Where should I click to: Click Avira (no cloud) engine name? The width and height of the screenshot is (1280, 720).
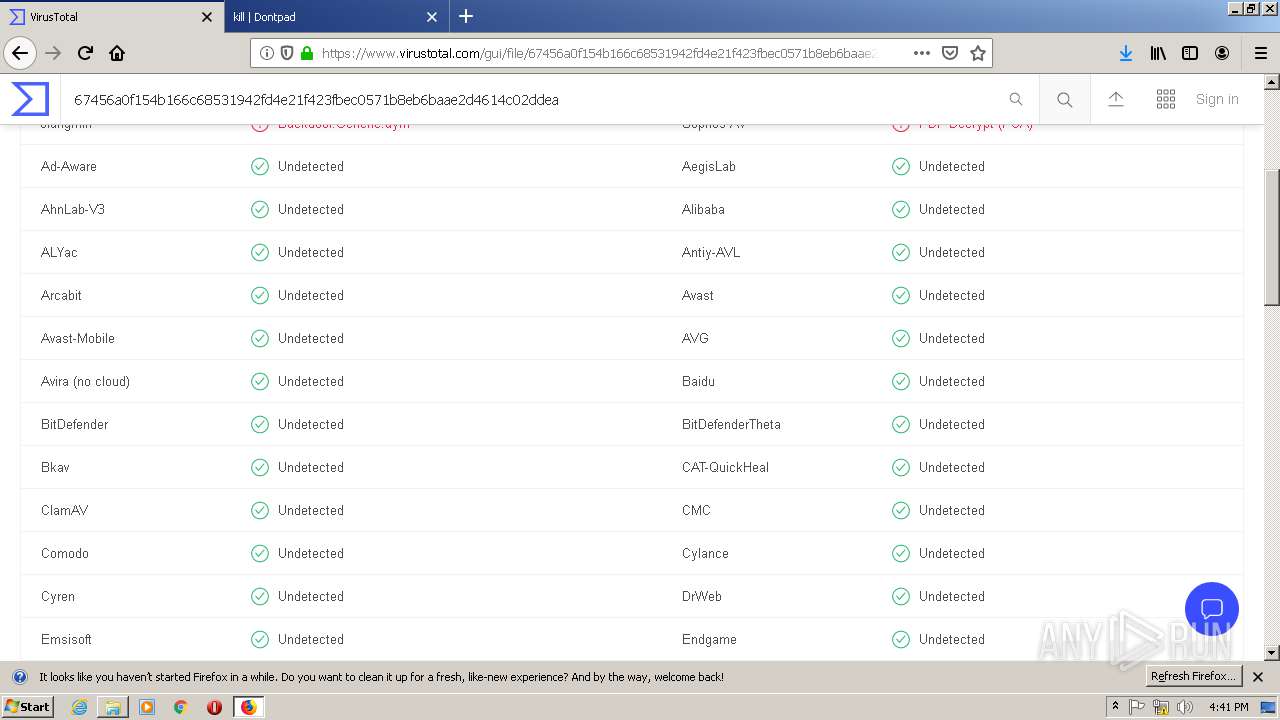pos(86,381)
